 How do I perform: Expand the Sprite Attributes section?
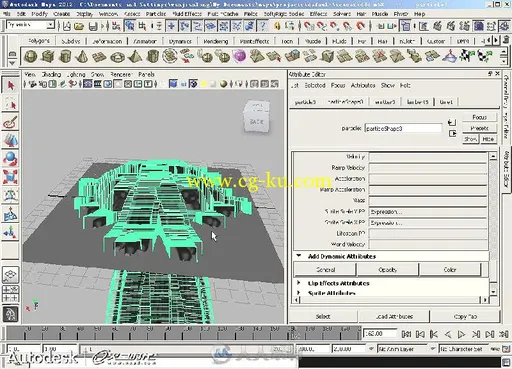coord(299,293)
